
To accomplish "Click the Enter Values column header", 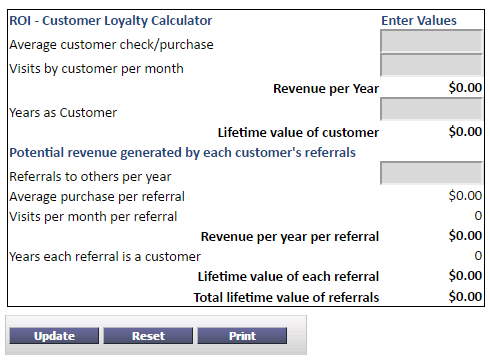I will (x=419, y=21).
